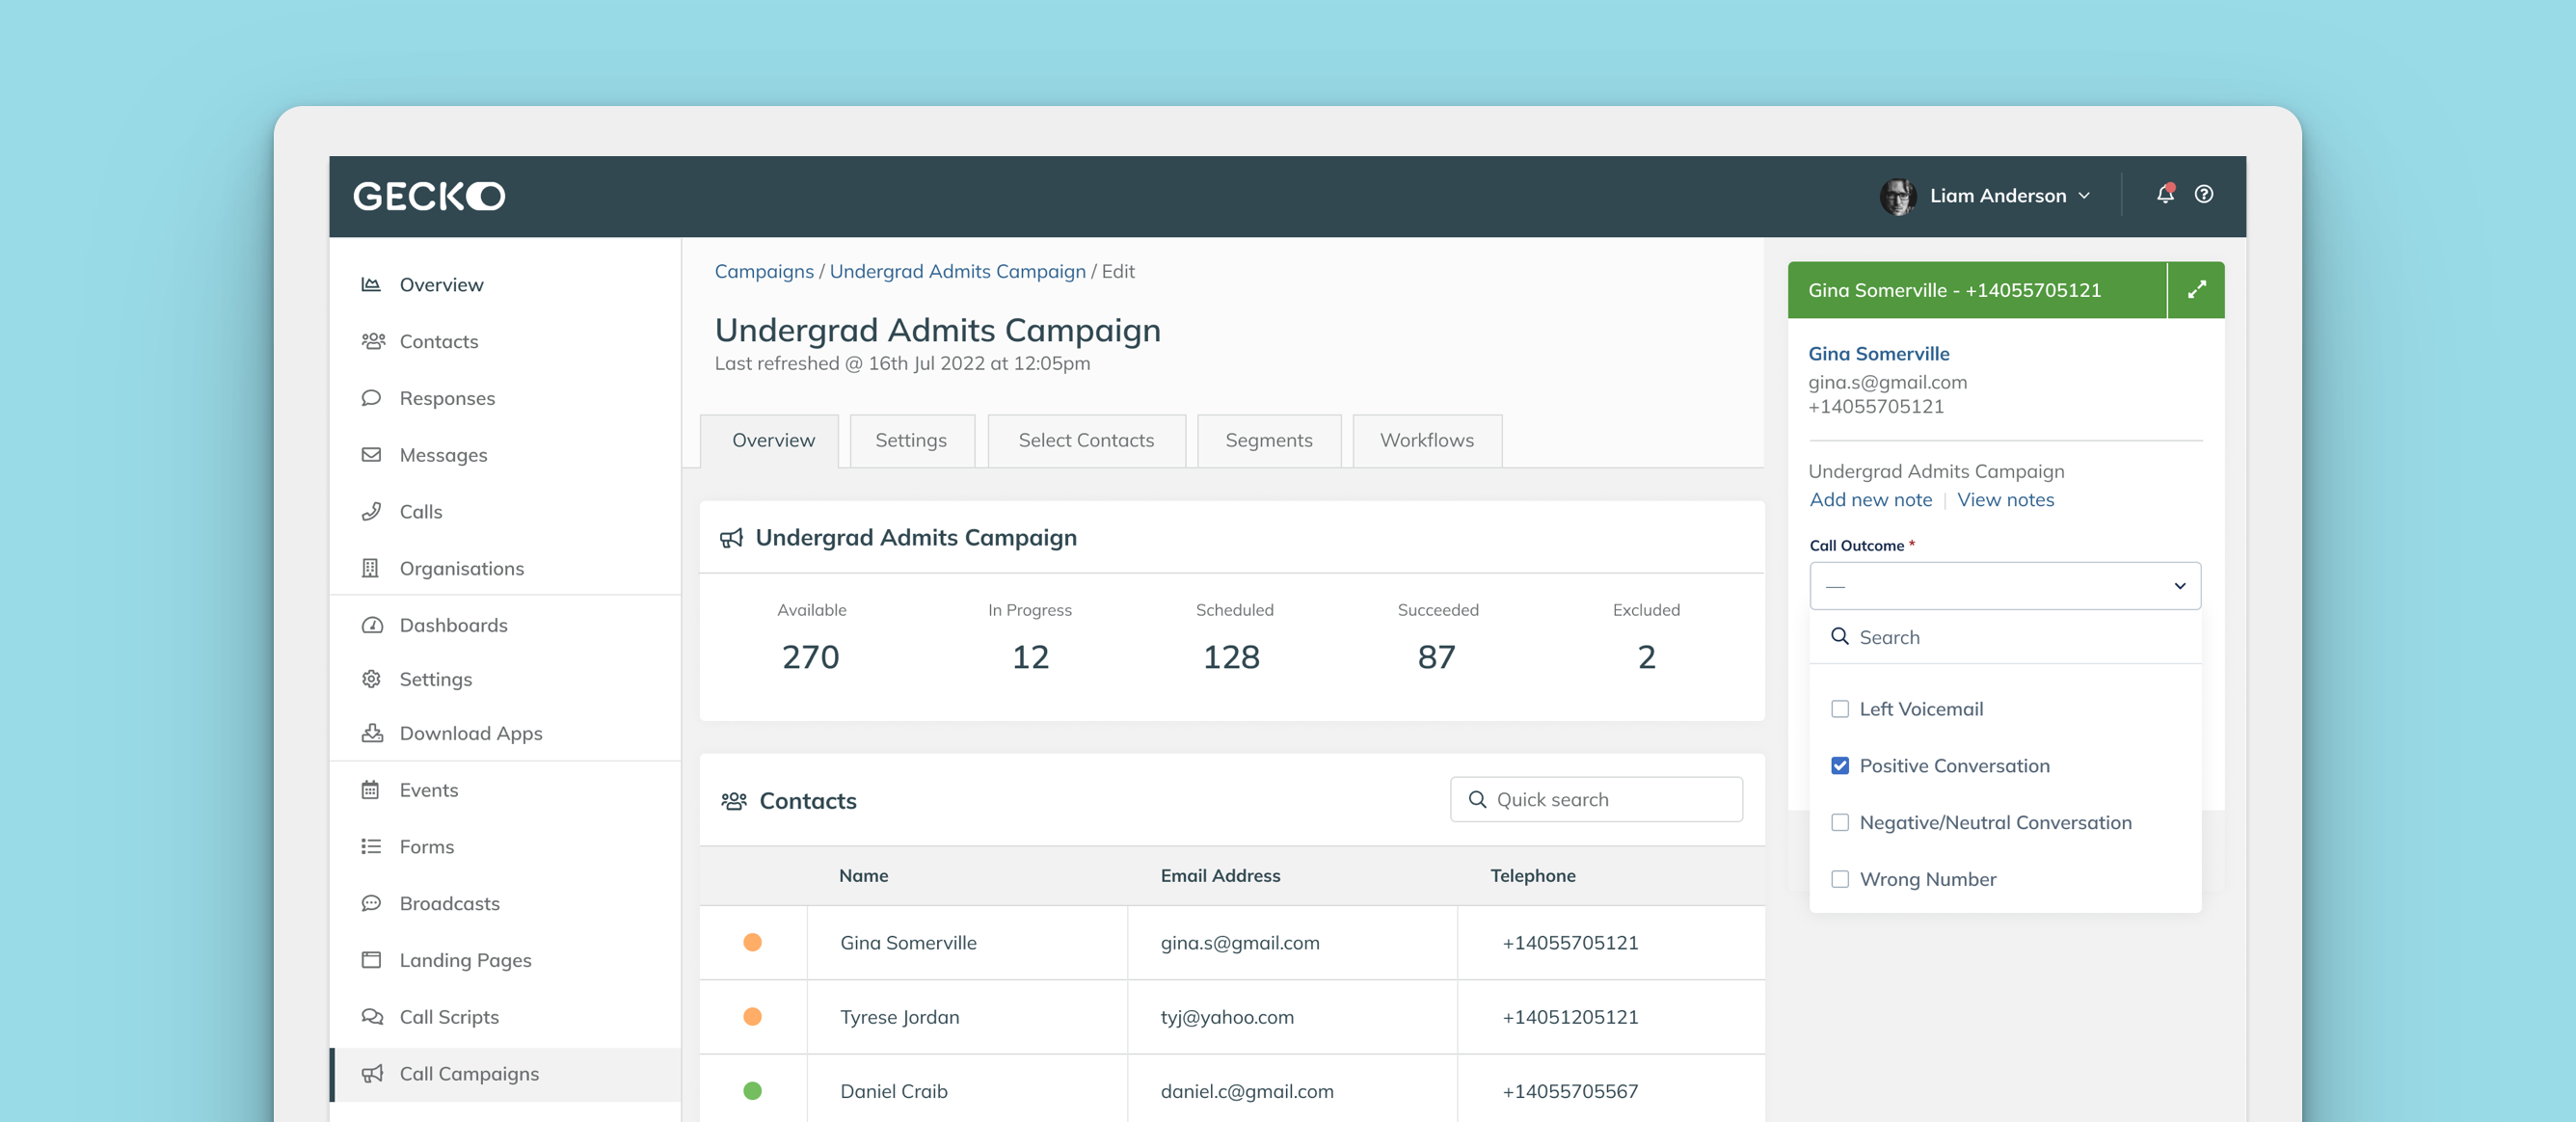Click the Succeeded count 87

click(1436, 657)
